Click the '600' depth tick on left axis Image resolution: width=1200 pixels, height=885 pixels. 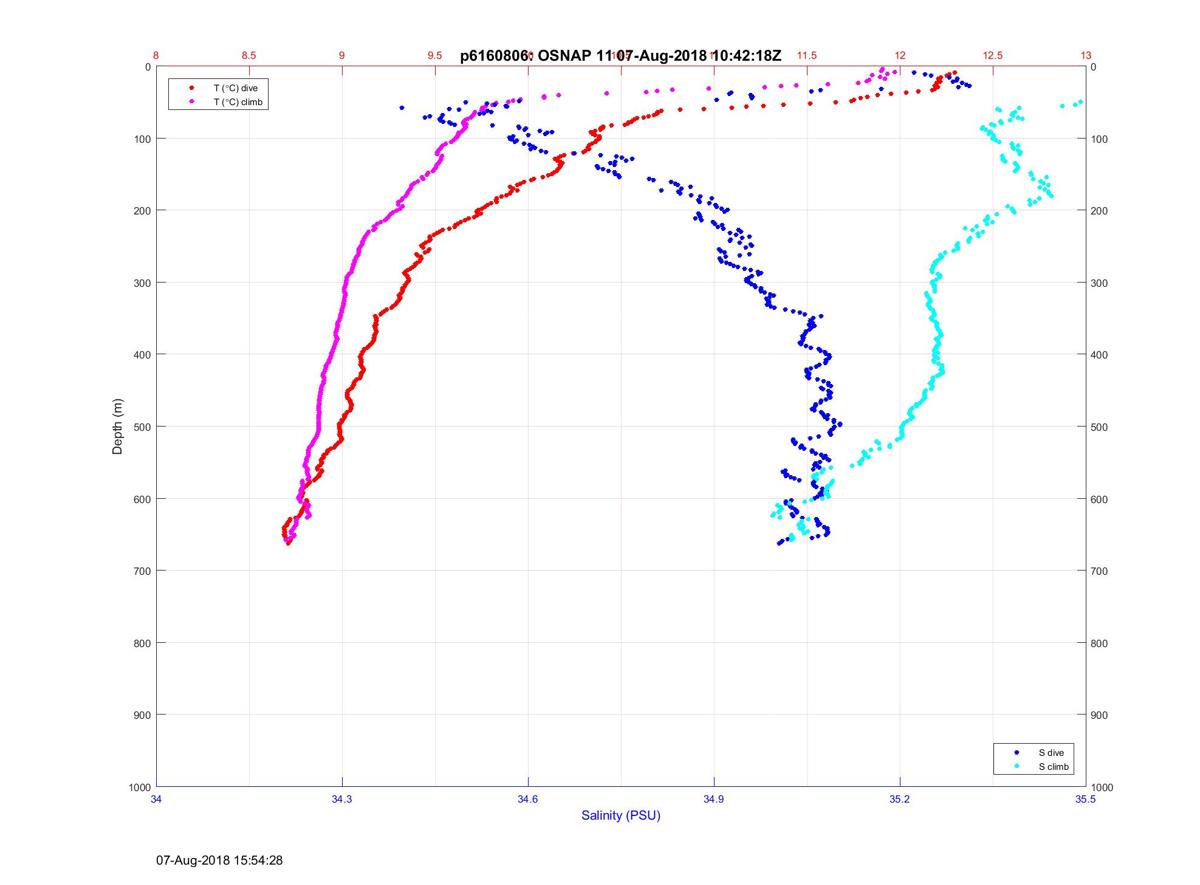(142, 499)
